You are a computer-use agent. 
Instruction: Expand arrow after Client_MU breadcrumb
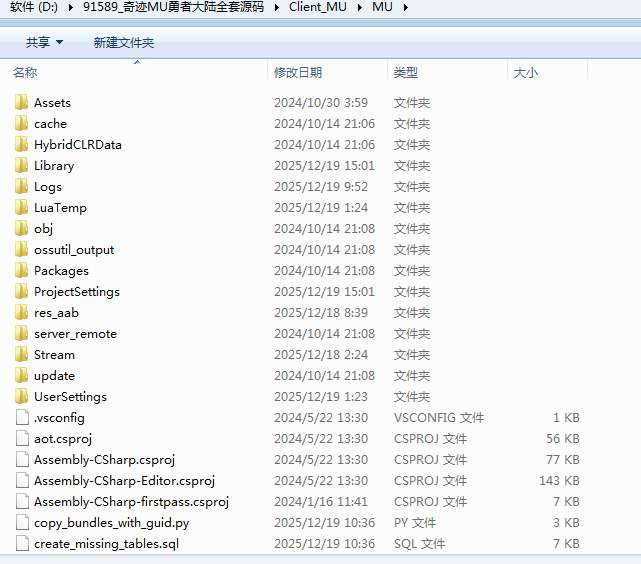(x=359, y=7)
